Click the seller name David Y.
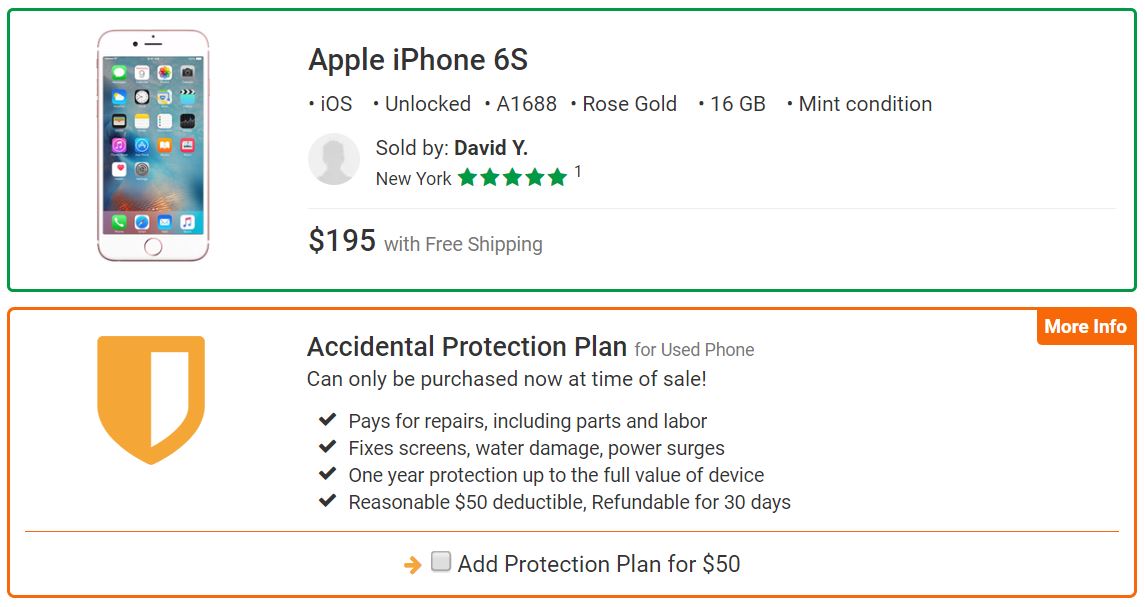Viewport: 1145px width, 607px height. coord(491,148)
